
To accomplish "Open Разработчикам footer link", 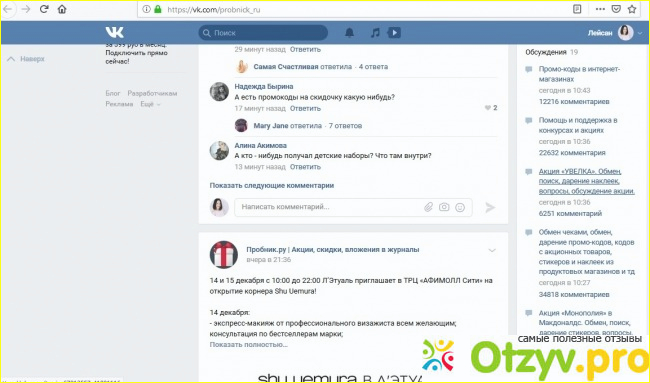I will point(152,93).
